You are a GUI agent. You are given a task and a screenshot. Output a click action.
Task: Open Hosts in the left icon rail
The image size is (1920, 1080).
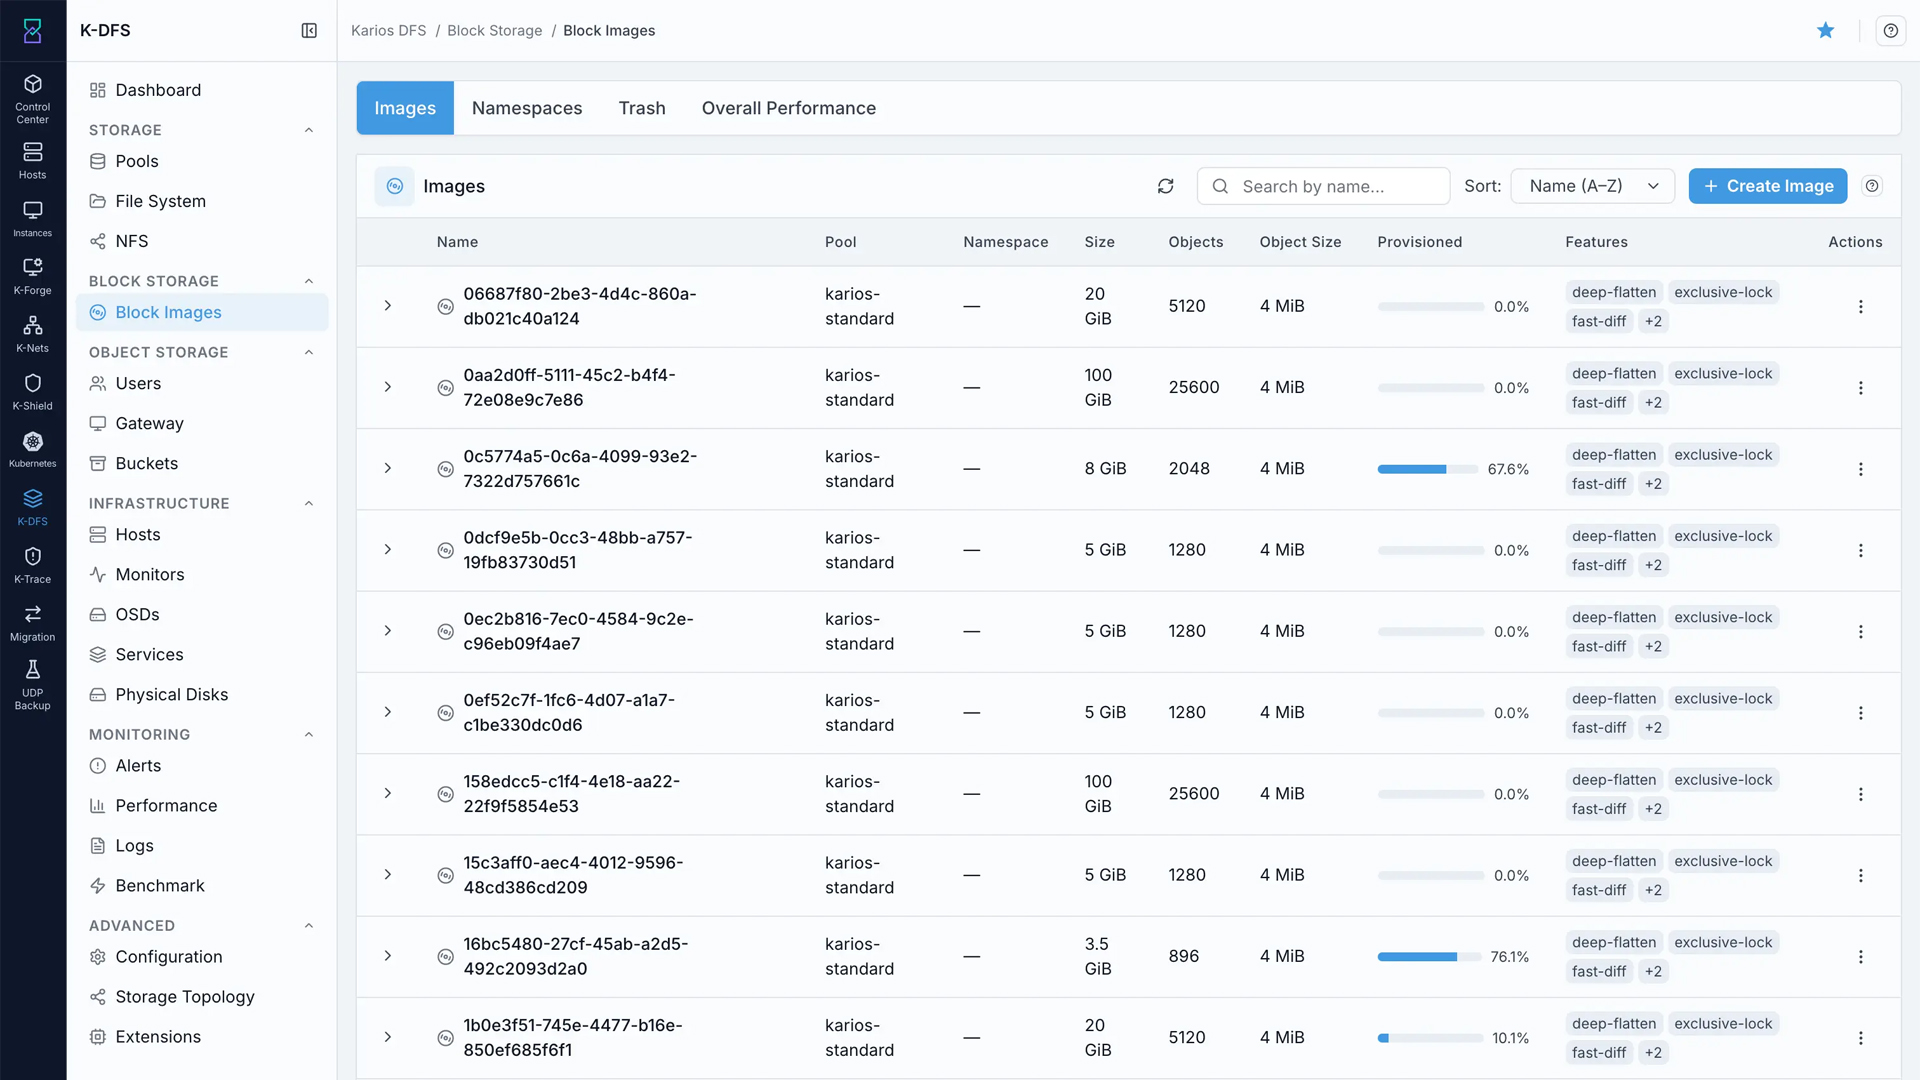33,160
